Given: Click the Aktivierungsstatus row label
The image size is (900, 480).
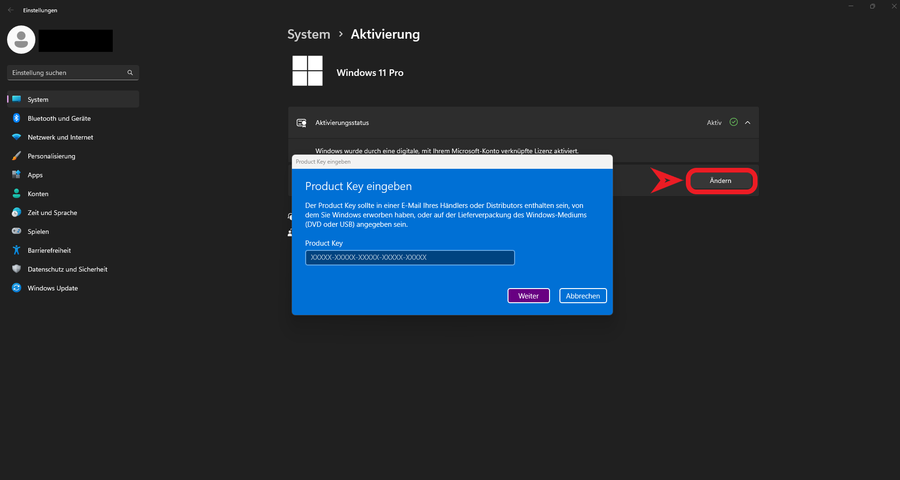Looking at the screenshot, I should [342, 123].
